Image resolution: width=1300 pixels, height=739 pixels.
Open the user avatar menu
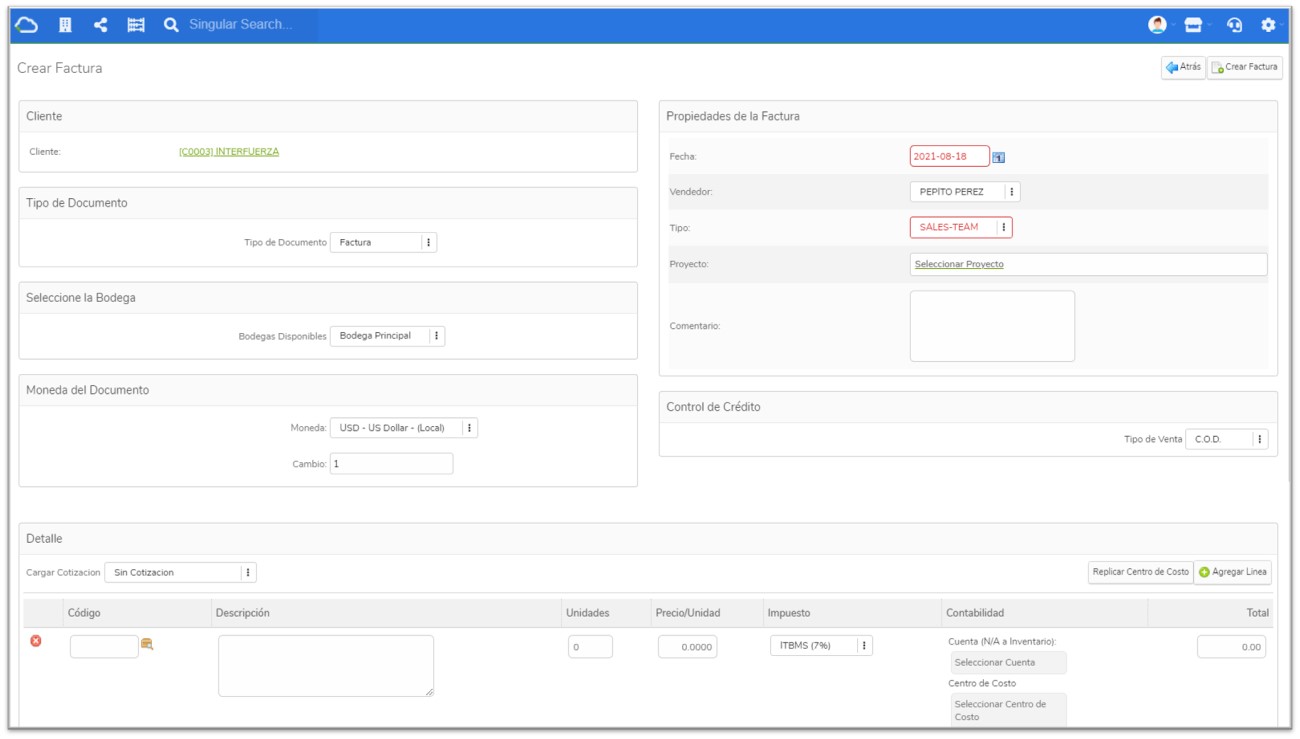tap(1157, 25)
